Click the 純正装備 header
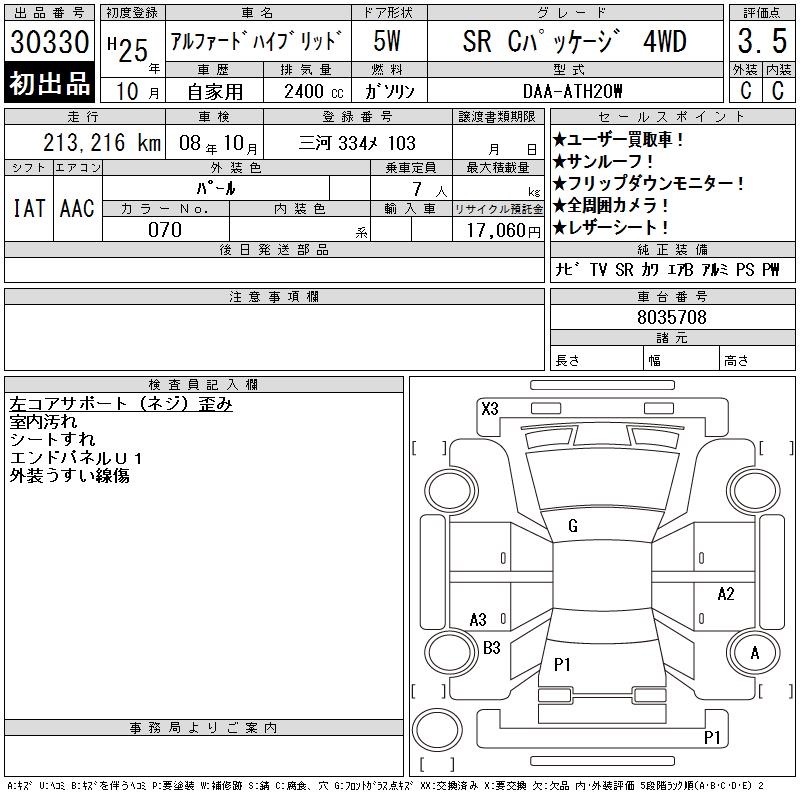Image resolution: width=800 pixels, height=800 pixels. coord(672,249)
